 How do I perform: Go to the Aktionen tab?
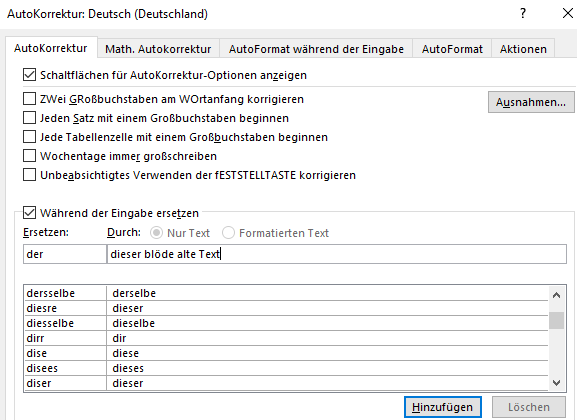click(x=523, y=49)
